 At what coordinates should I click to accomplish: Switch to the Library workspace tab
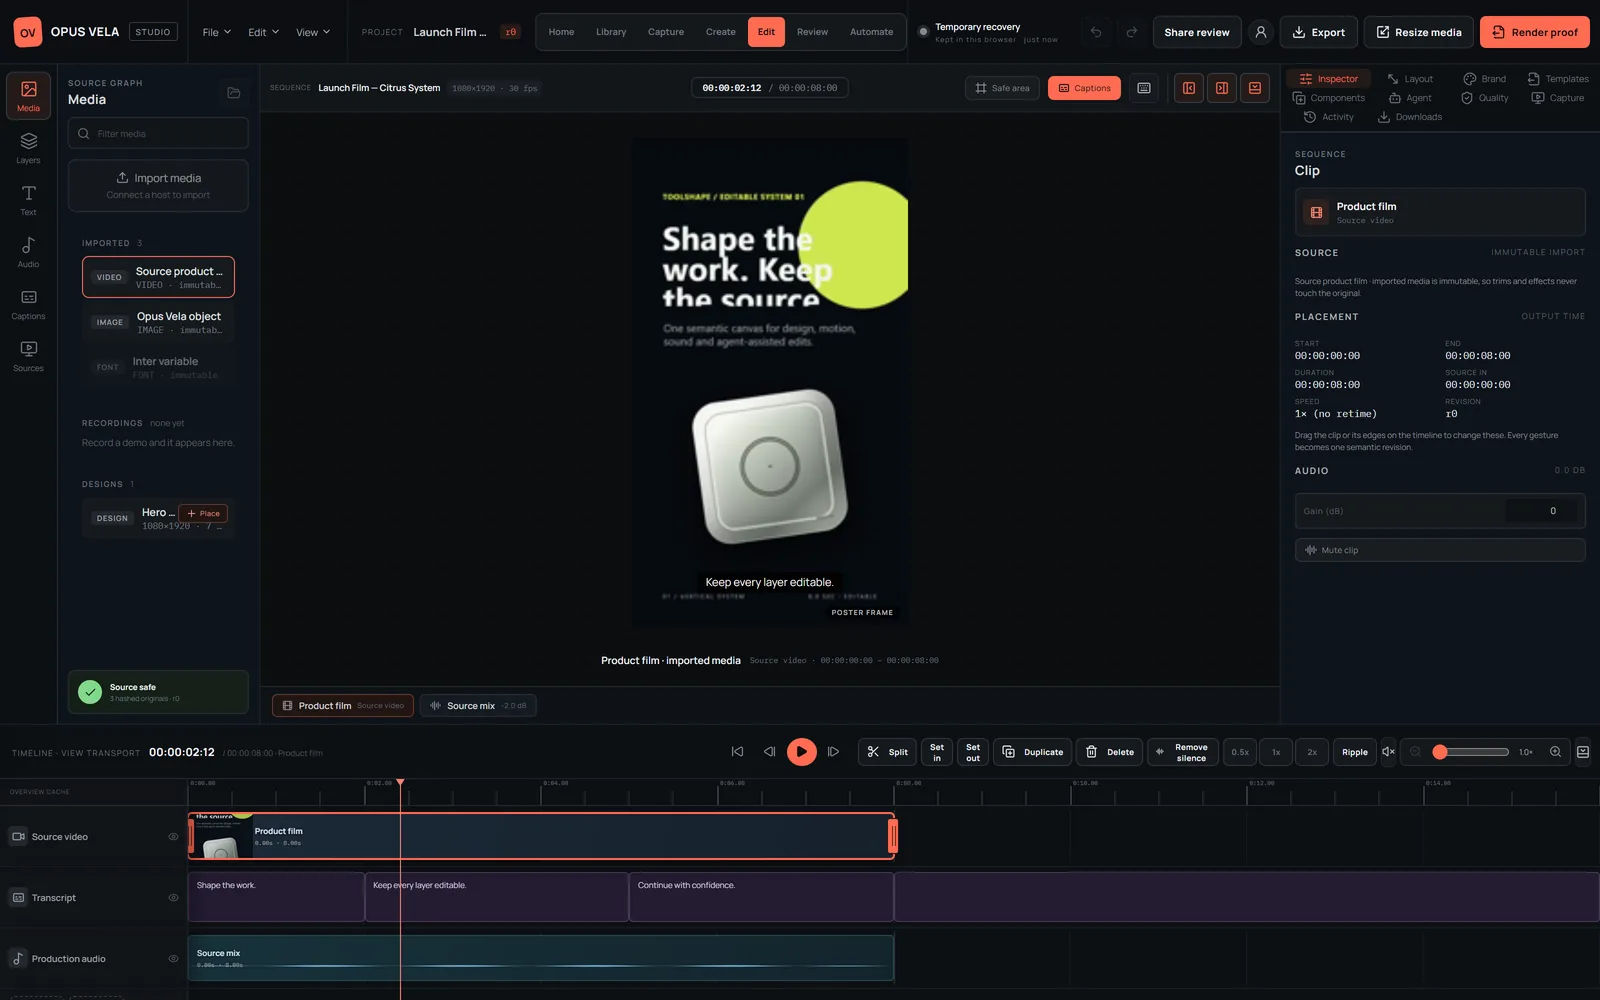(x=611, y=32)
